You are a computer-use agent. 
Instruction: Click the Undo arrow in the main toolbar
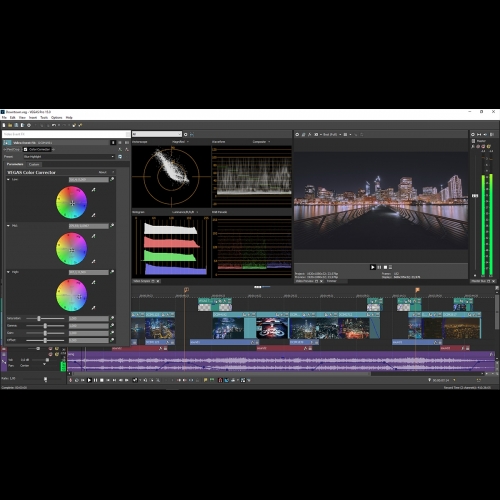[54, 125]
